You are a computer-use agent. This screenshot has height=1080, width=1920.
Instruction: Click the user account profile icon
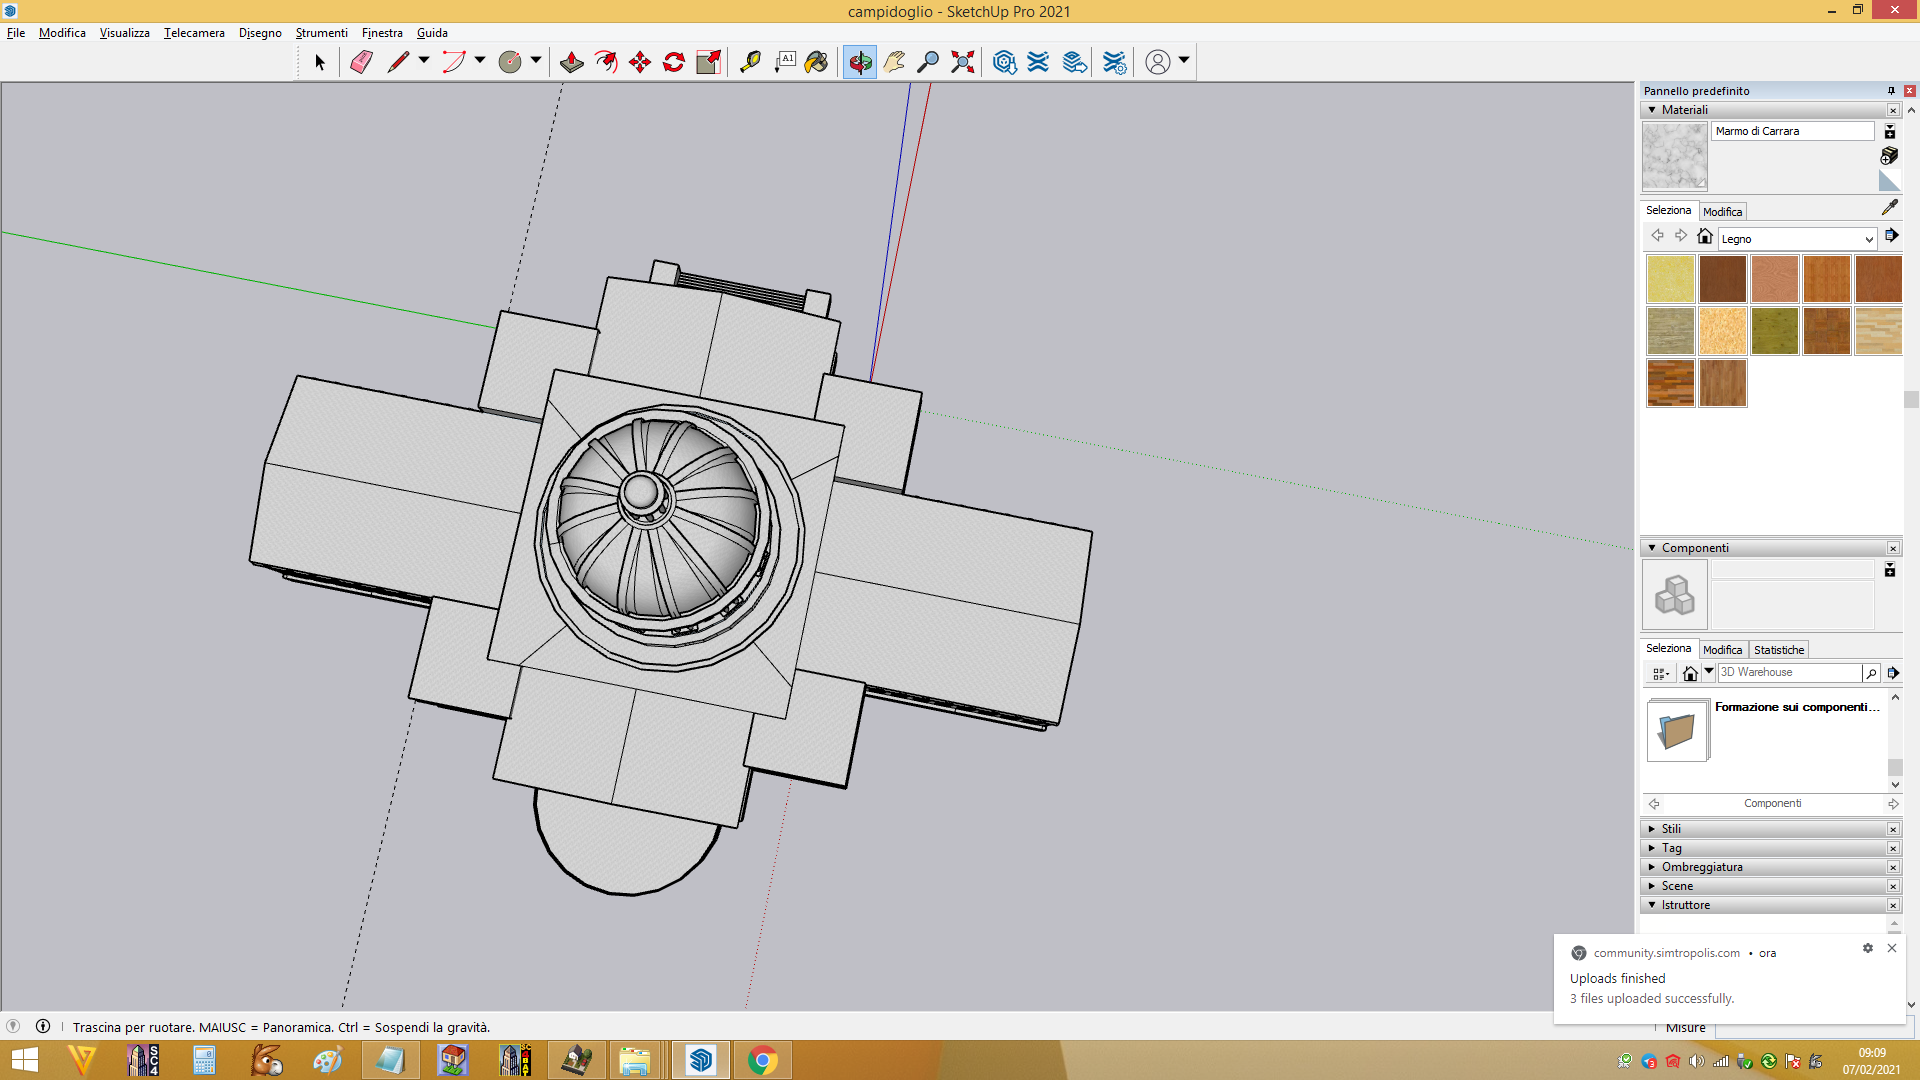1157,62
